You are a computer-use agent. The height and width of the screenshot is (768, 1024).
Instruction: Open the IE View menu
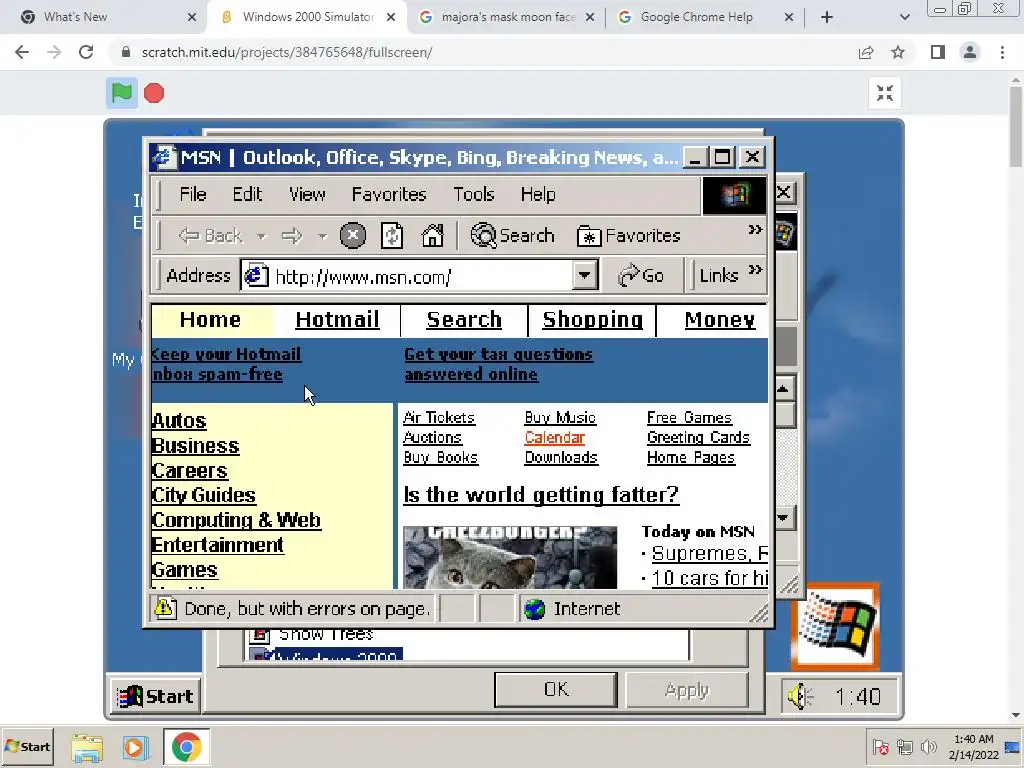click(x=307, y=195)
